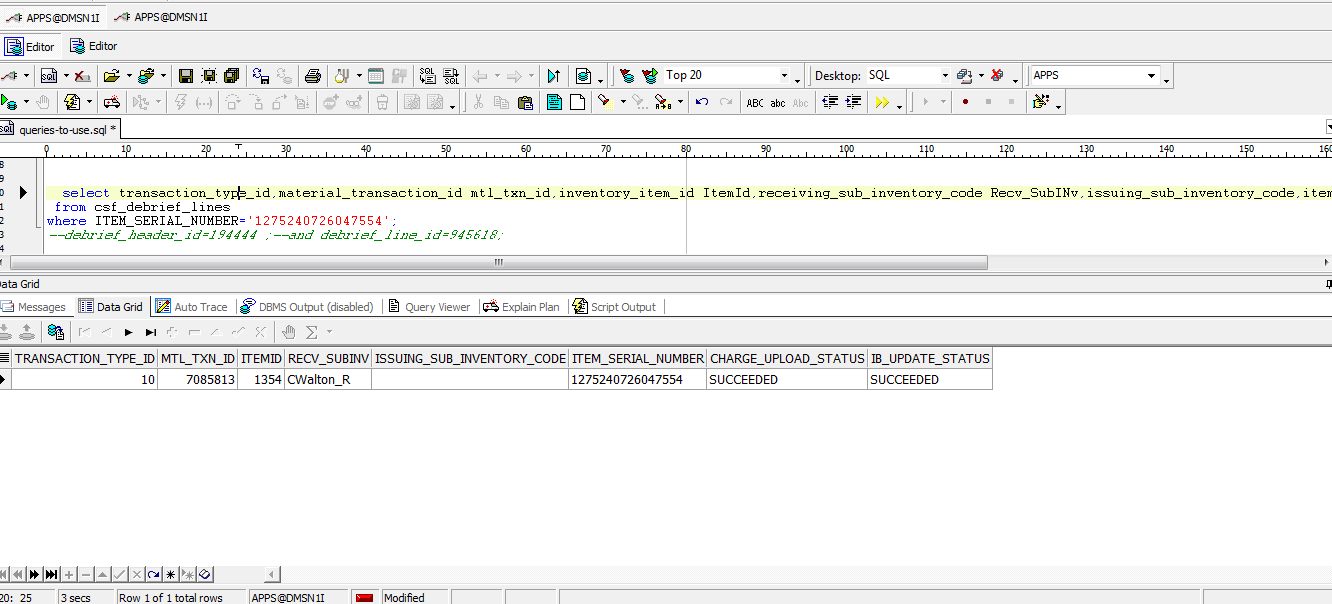Select the second Editor window tab
This screenshot has width=1332, height=604.
[93, 46]
